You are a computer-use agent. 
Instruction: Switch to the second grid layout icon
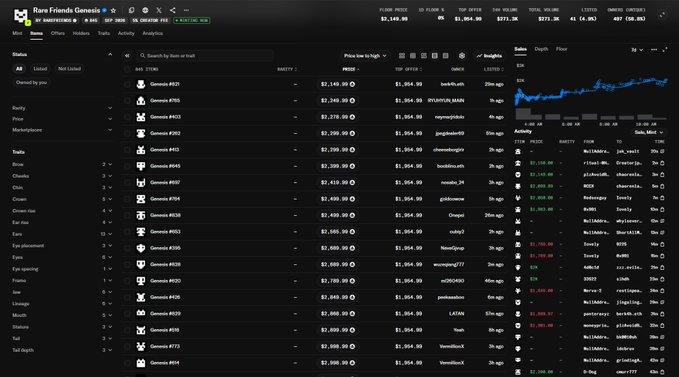point(413,56)
